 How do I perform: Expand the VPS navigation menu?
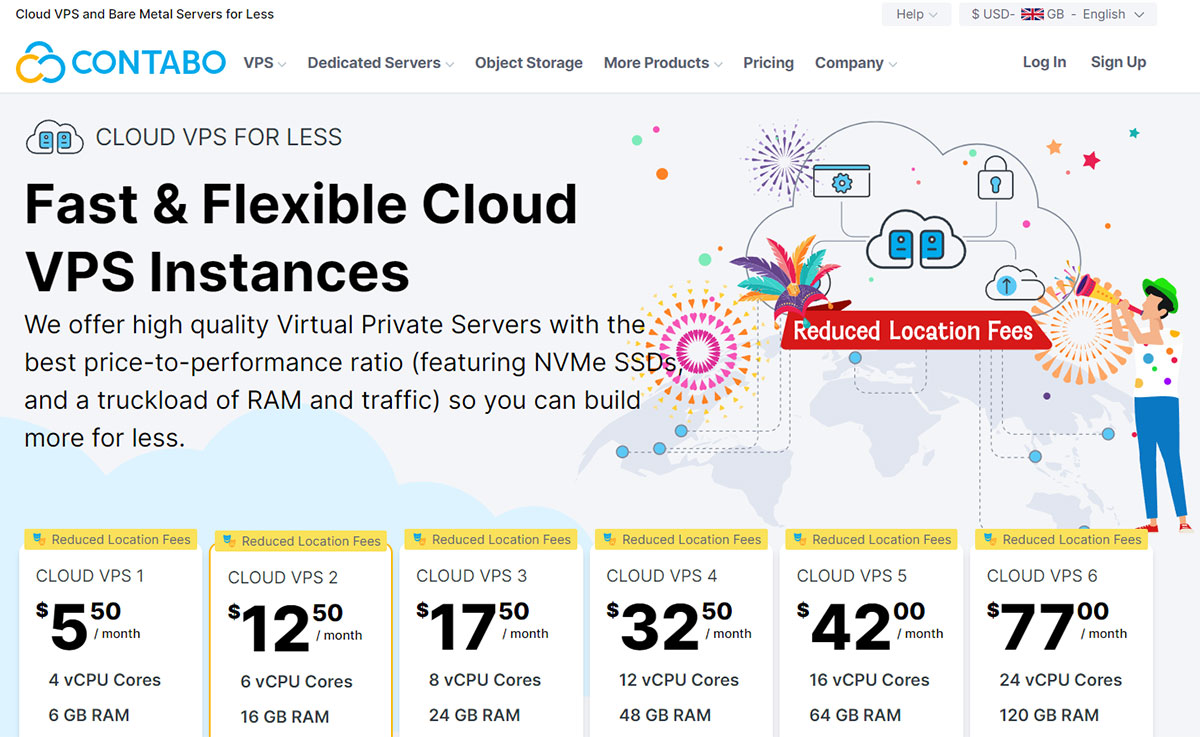265,62
